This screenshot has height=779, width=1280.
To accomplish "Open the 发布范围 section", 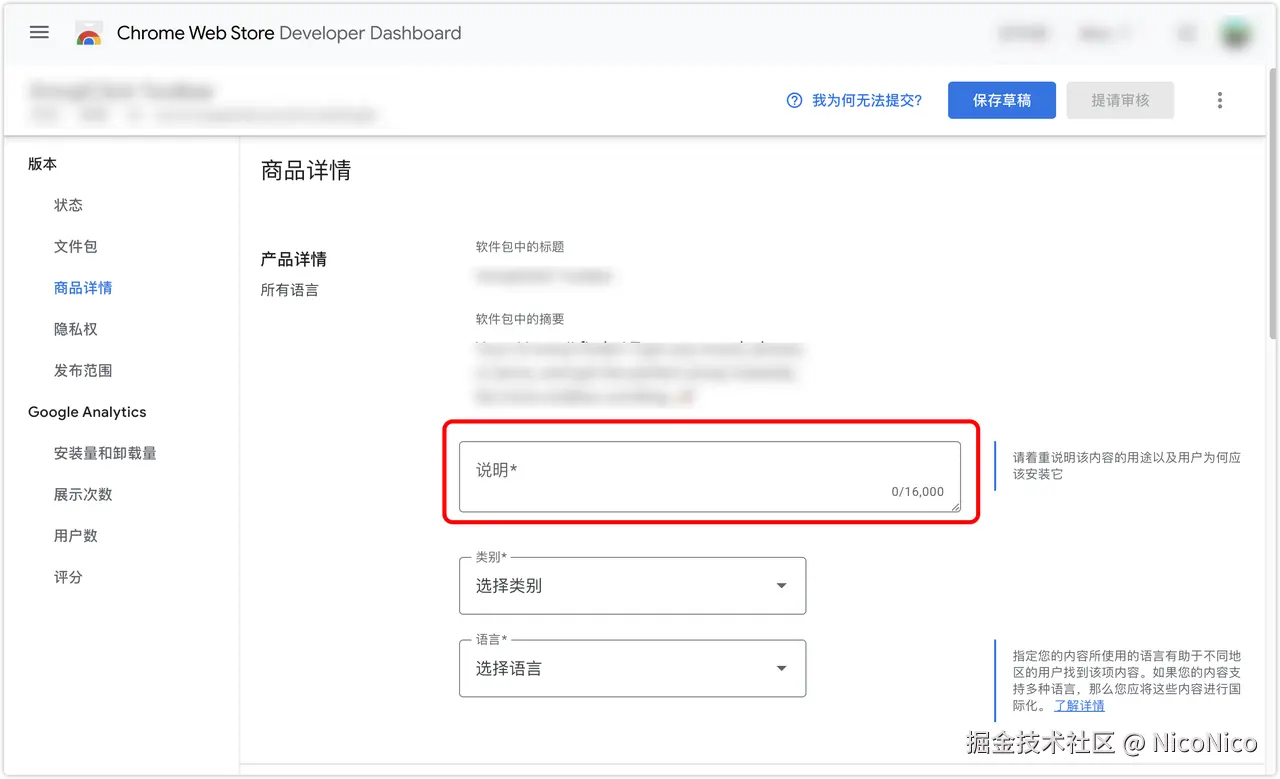I will (82, 370).
